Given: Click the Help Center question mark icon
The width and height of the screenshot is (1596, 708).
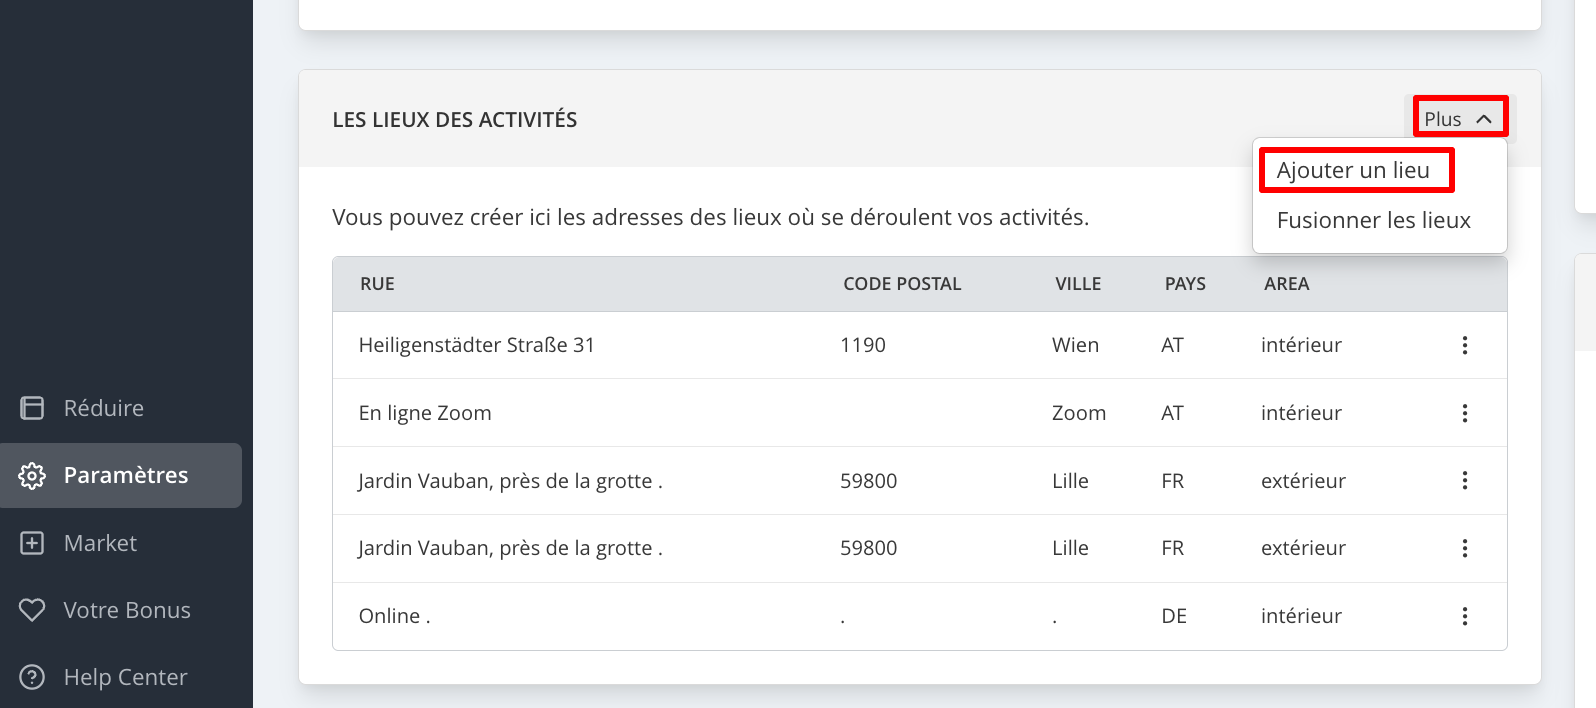Looking at the screenshot, I should tap(32, 677).
